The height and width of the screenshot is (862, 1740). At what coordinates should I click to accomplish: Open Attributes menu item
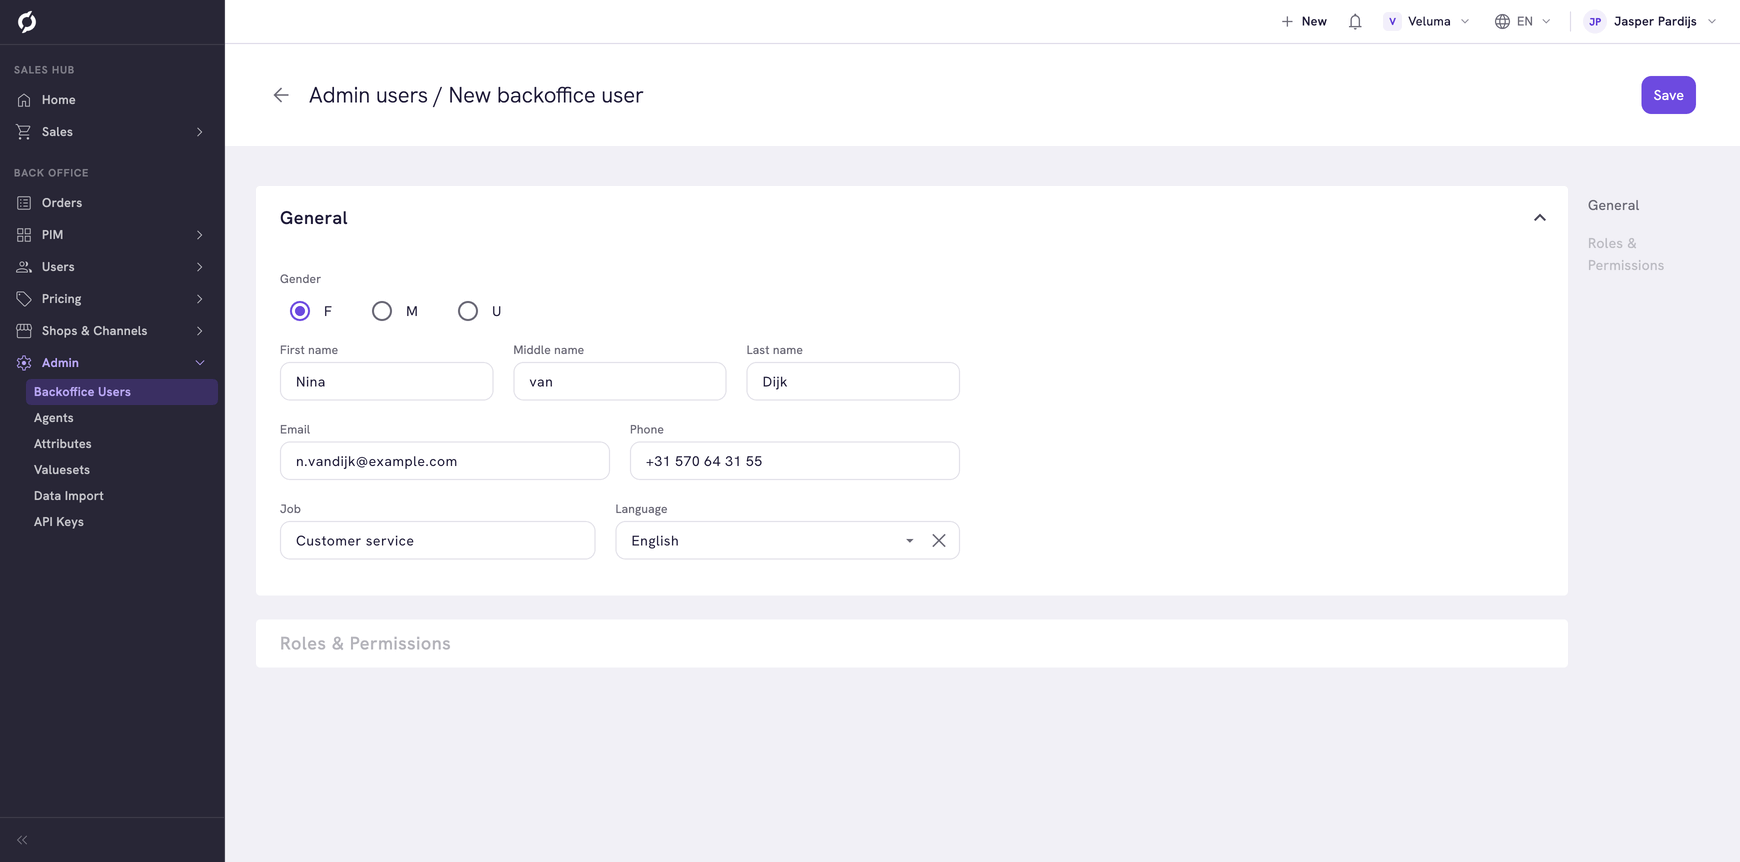pyautogui.click(x=63, y=444)
